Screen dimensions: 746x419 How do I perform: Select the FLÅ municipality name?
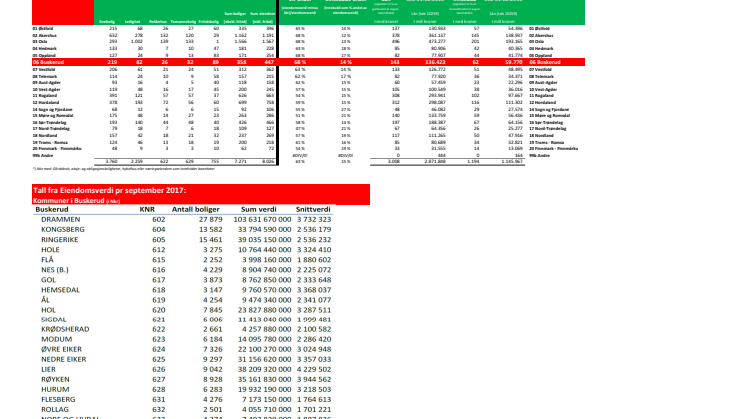click(47, 260)
